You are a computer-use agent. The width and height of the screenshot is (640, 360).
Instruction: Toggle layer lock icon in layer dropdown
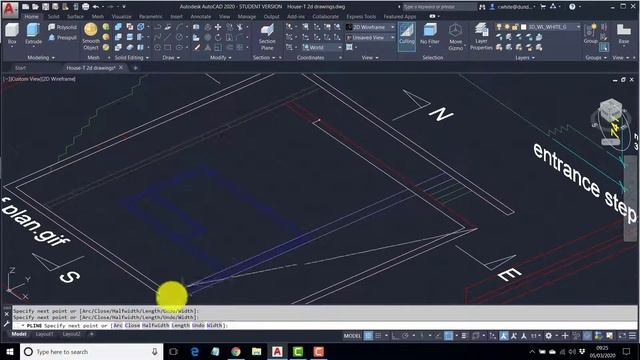tap(515, 27)
